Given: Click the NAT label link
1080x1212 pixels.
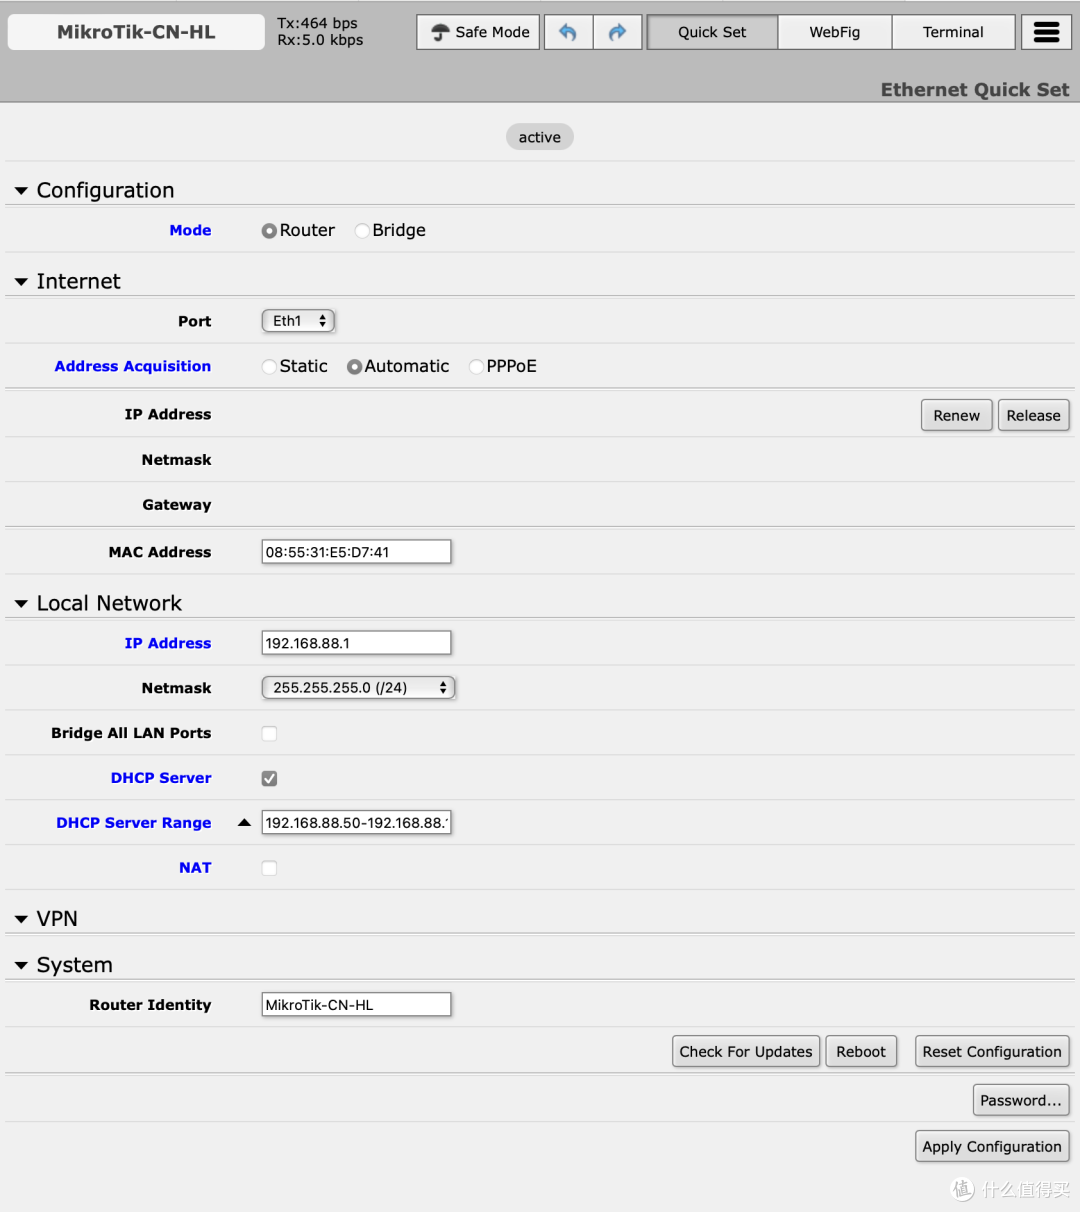Looking at the screenshot, I should click(x=195, y=868).
